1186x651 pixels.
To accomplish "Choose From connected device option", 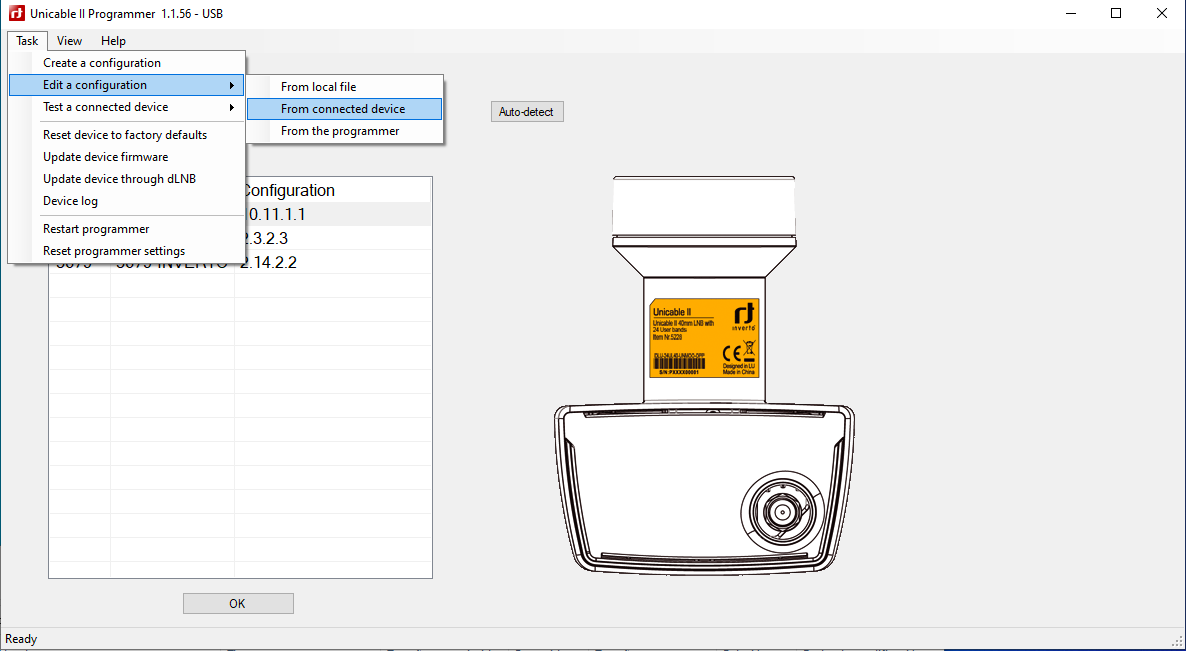I will (x=343, y=109).
